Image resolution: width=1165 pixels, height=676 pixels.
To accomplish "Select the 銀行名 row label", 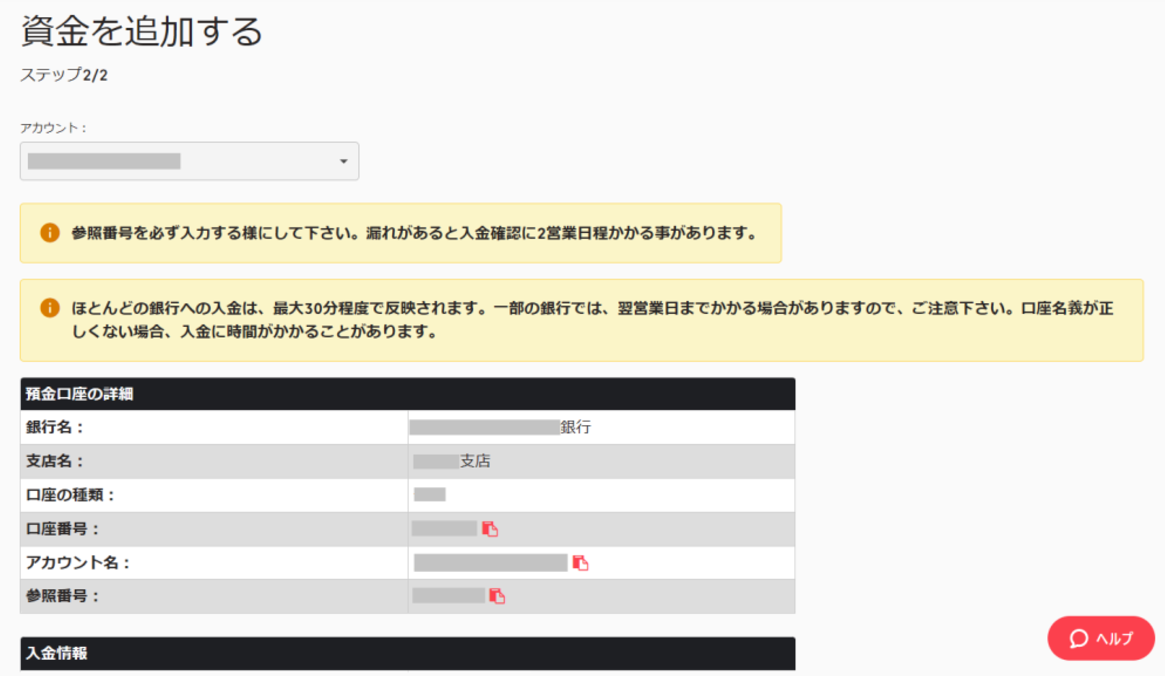I will click(x=55, y=428).
